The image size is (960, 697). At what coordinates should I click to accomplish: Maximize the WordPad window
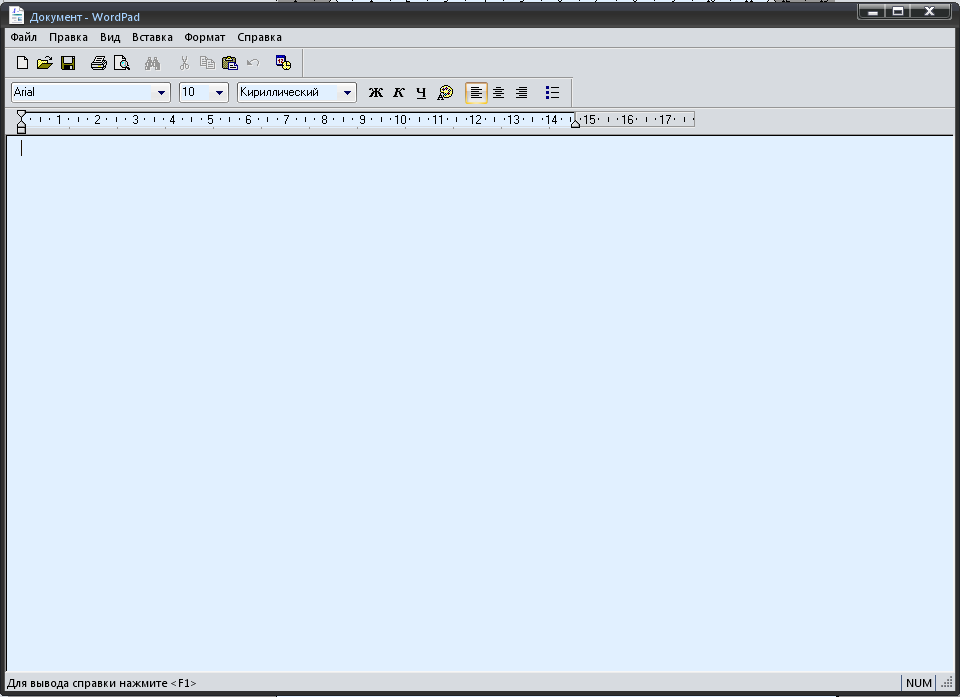[898, 12]
